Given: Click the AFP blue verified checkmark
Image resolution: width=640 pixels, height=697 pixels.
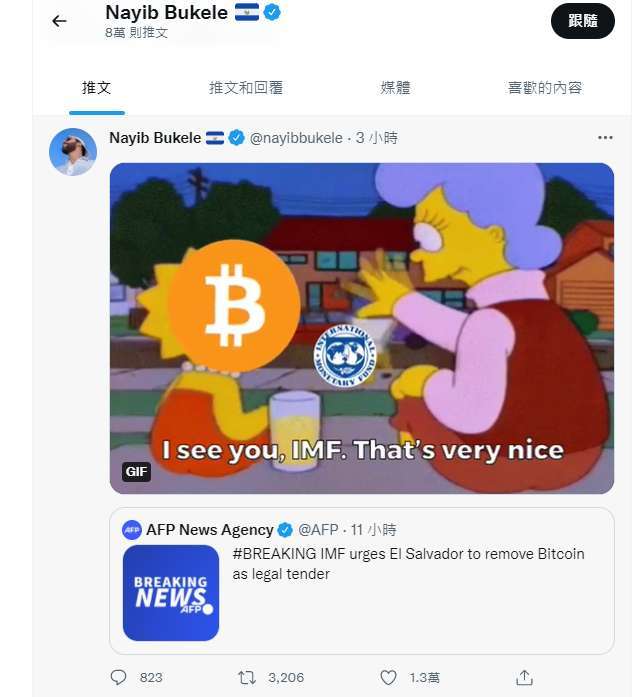Looking at the screenshot, I should 285,529.
